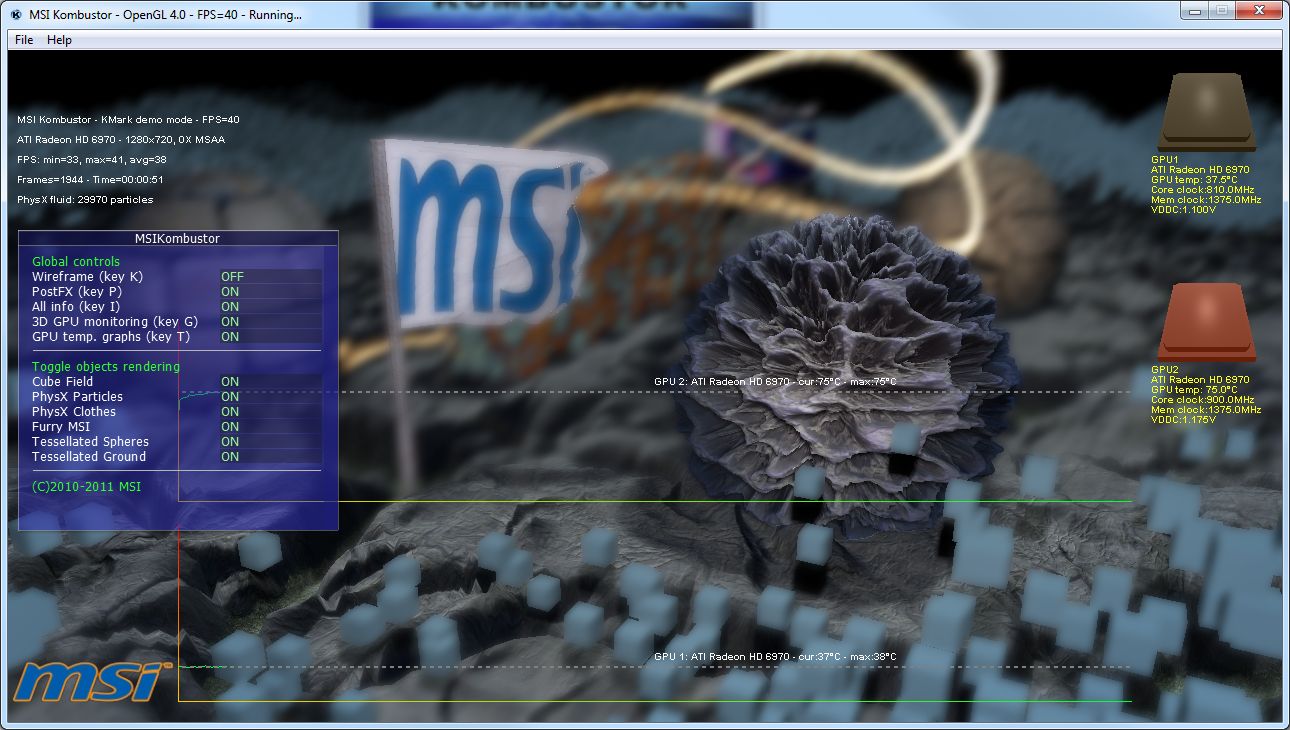Maximize the MSI Kombustor window
This screenshot has height=730, width=1290.
pos(1221,10)
